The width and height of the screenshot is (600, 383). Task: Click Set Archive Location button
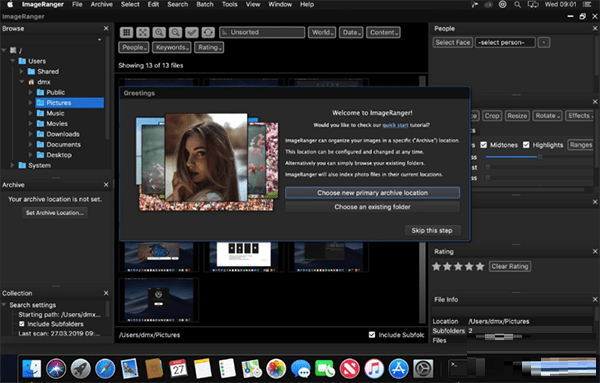click(x=55, y=213)
